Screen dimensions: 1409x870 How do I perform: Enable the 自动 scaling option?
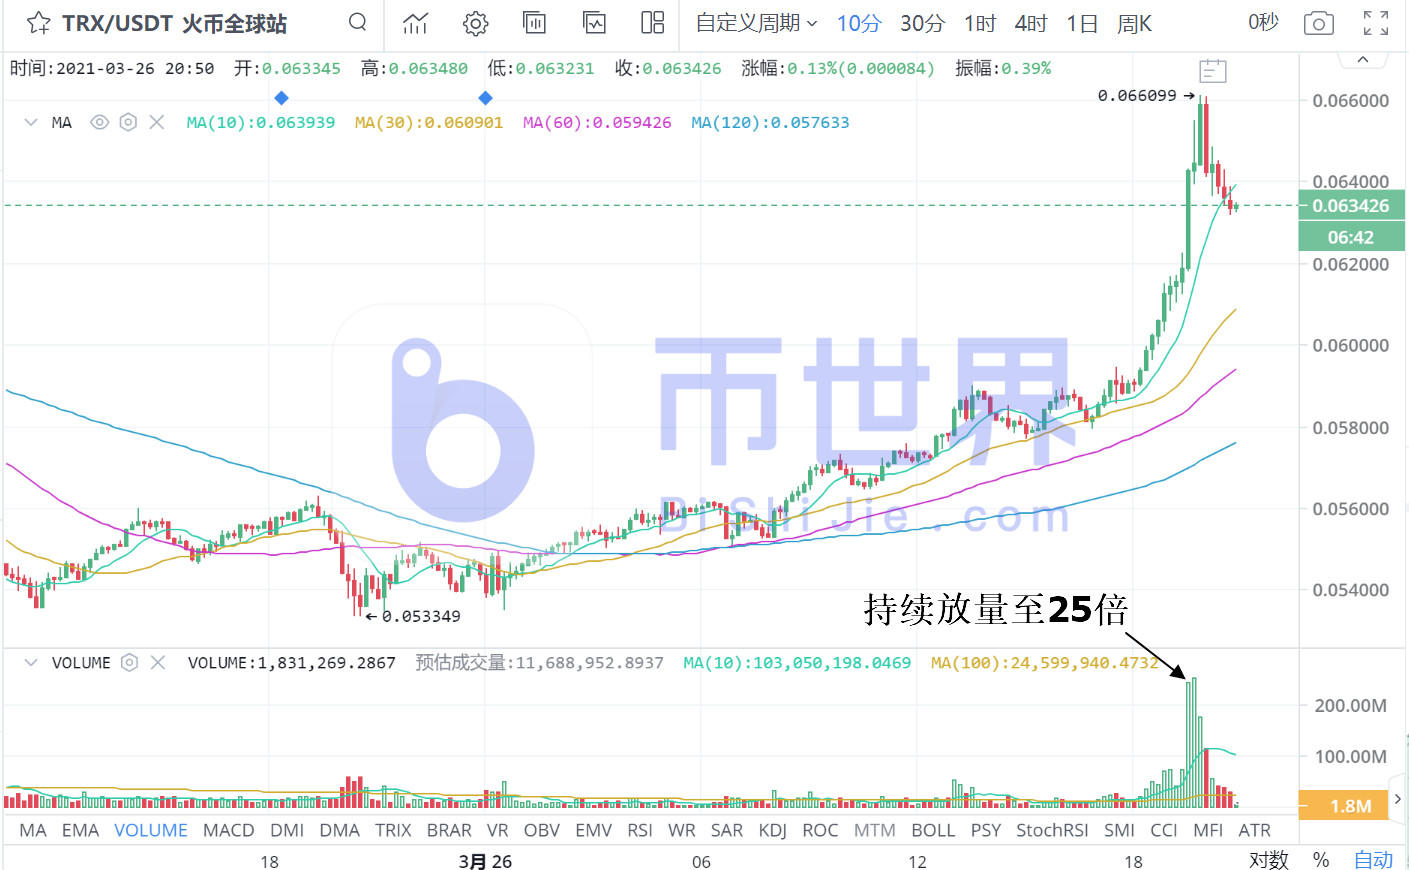pyautogui.click(x=1374, y=859)
